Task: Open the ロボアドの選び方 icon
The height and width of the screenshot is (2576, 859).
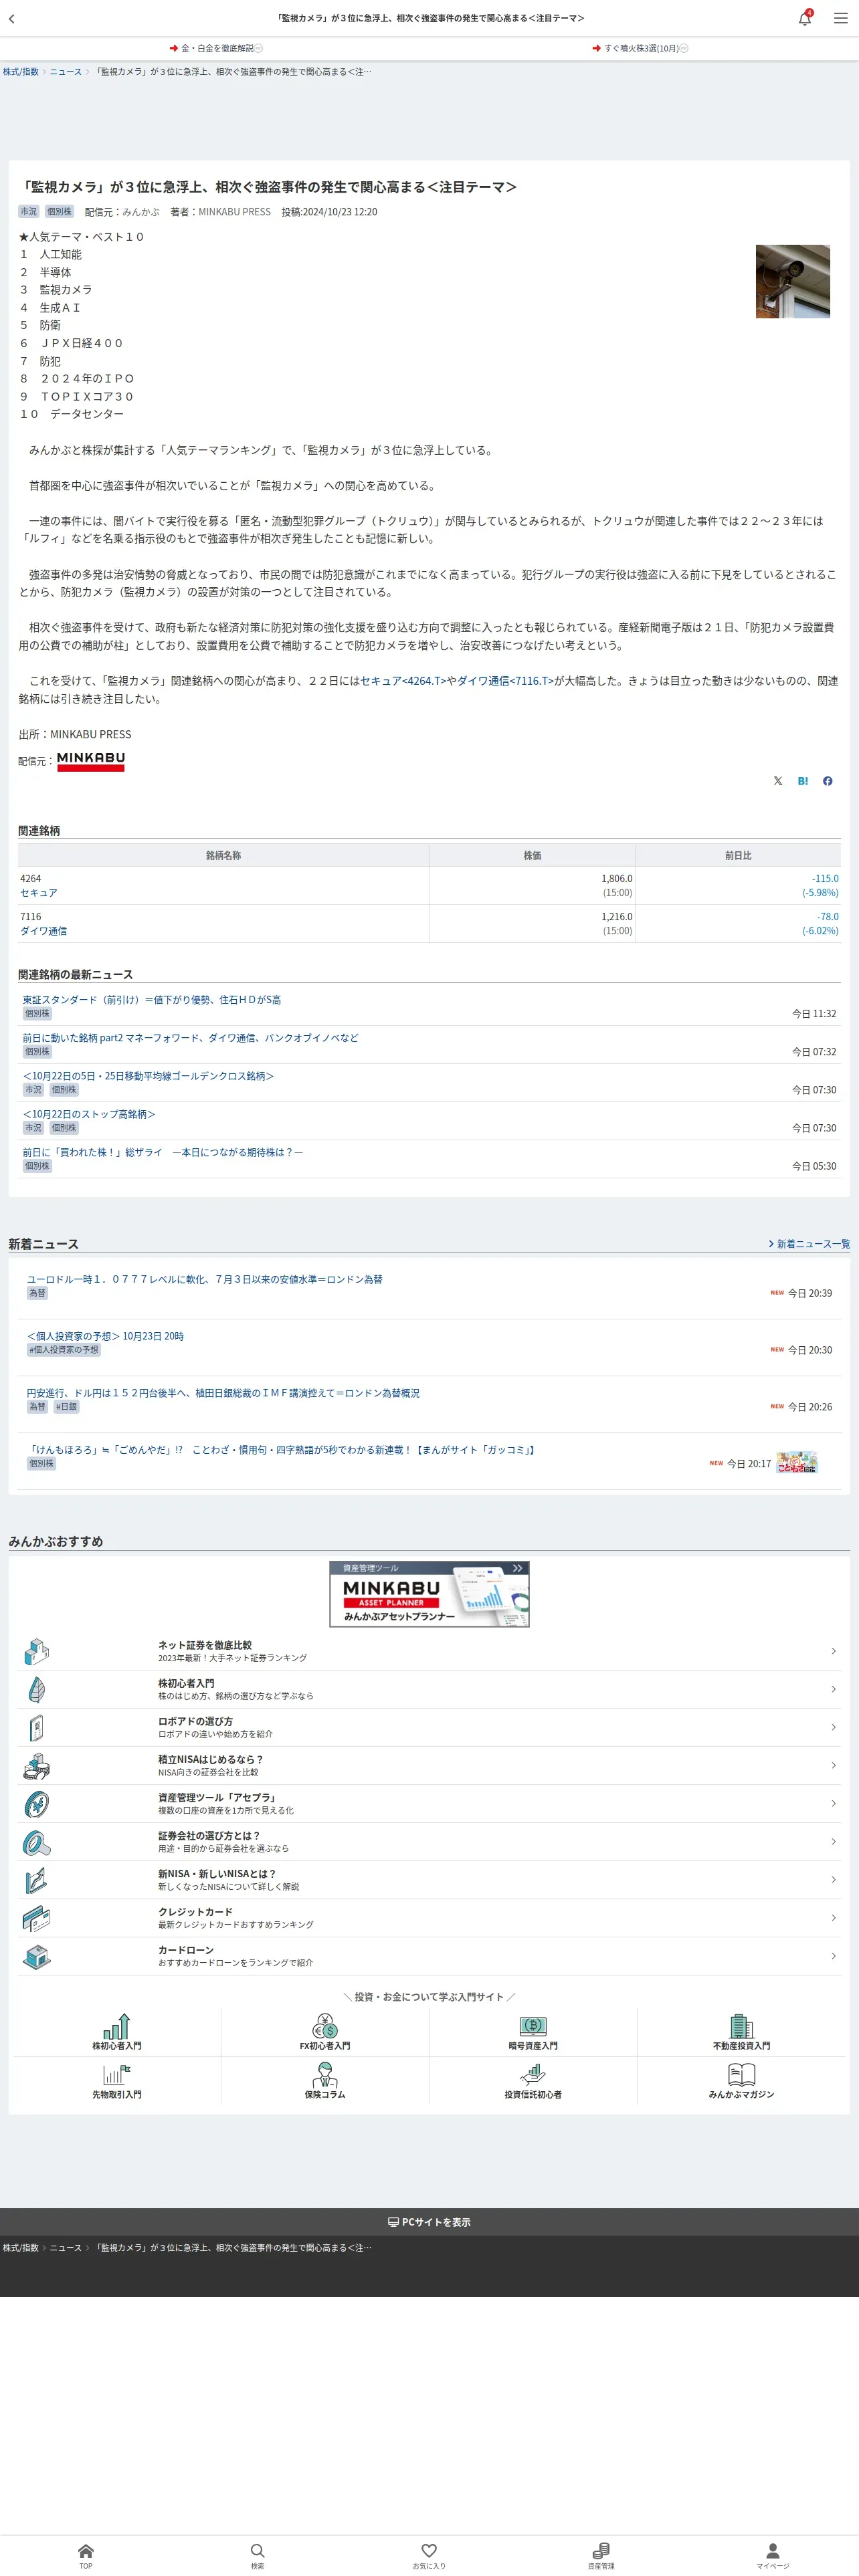Action: (36, 1727)
